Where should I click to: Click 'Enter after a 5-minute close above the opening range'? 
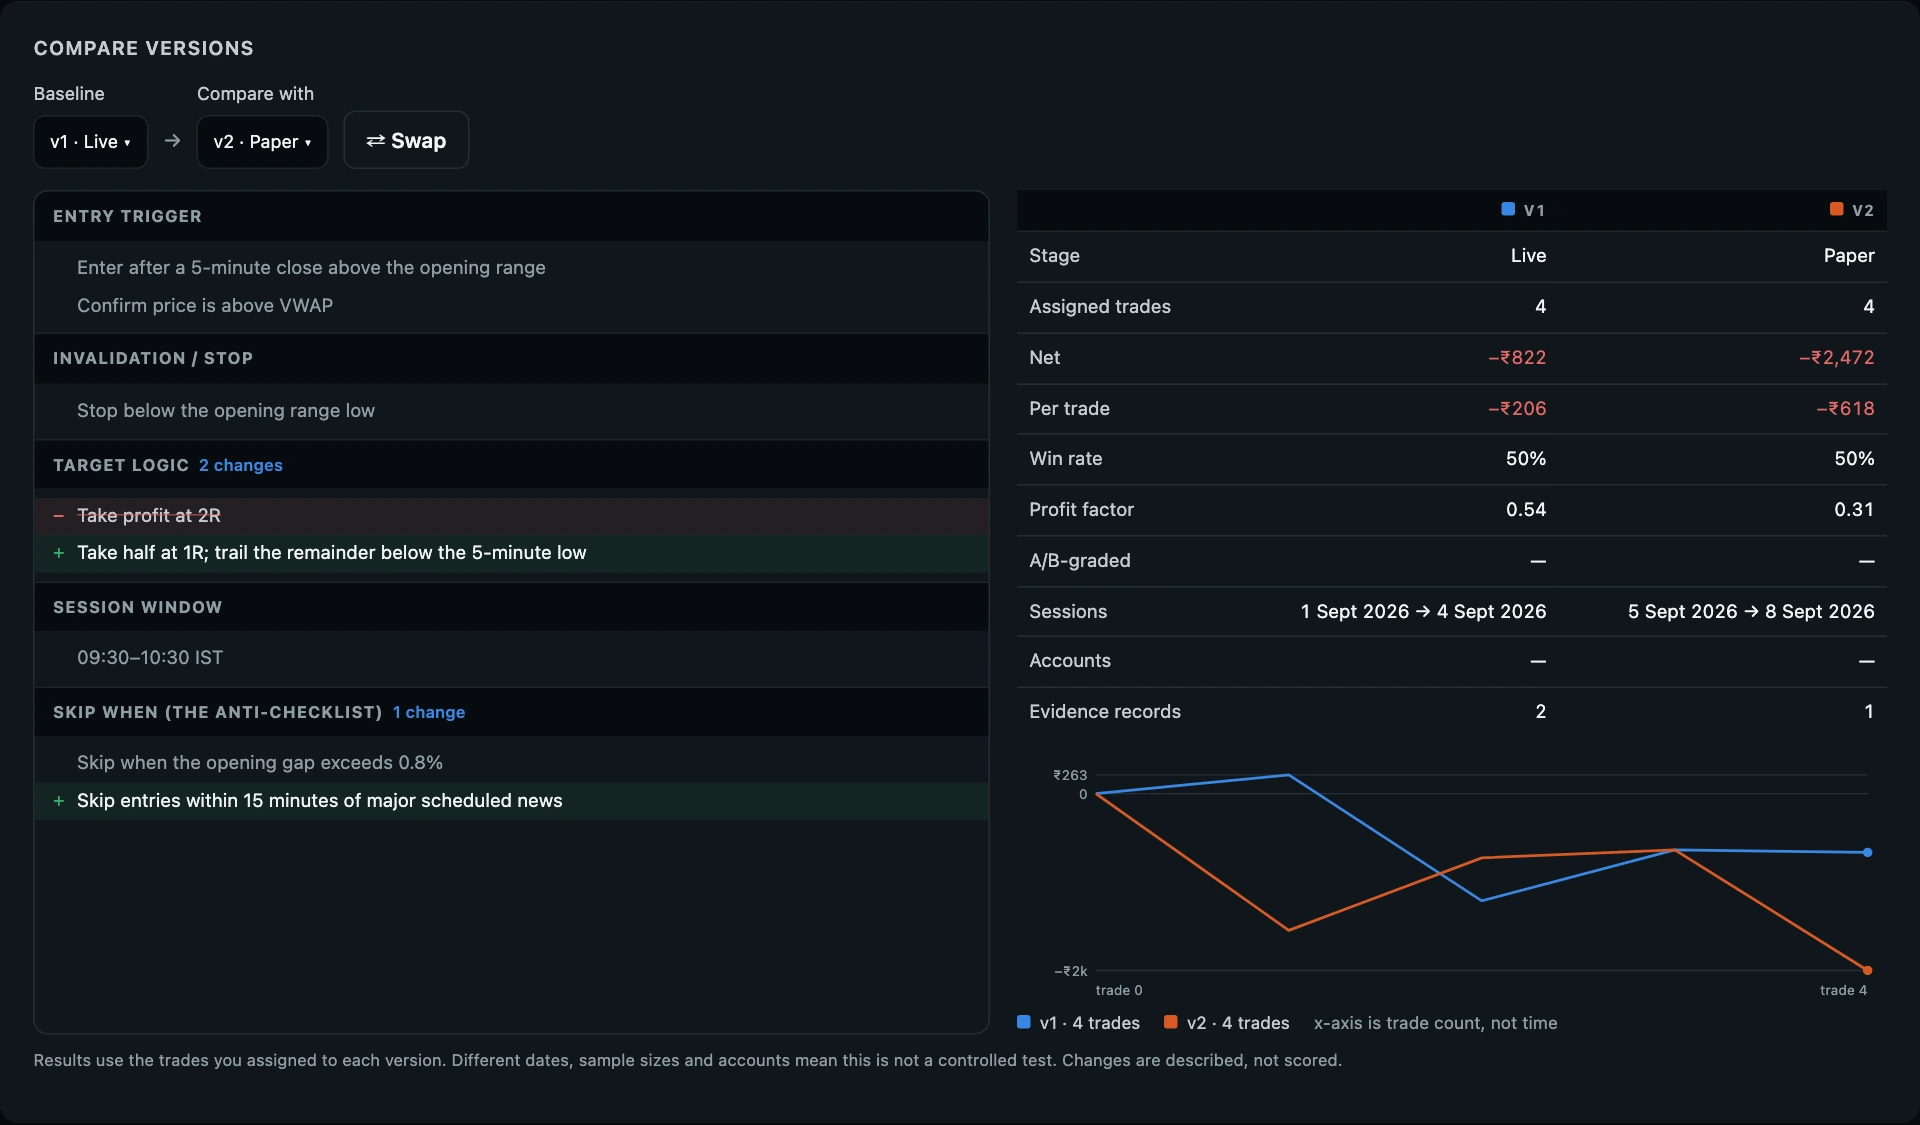[x=311, y=267]
